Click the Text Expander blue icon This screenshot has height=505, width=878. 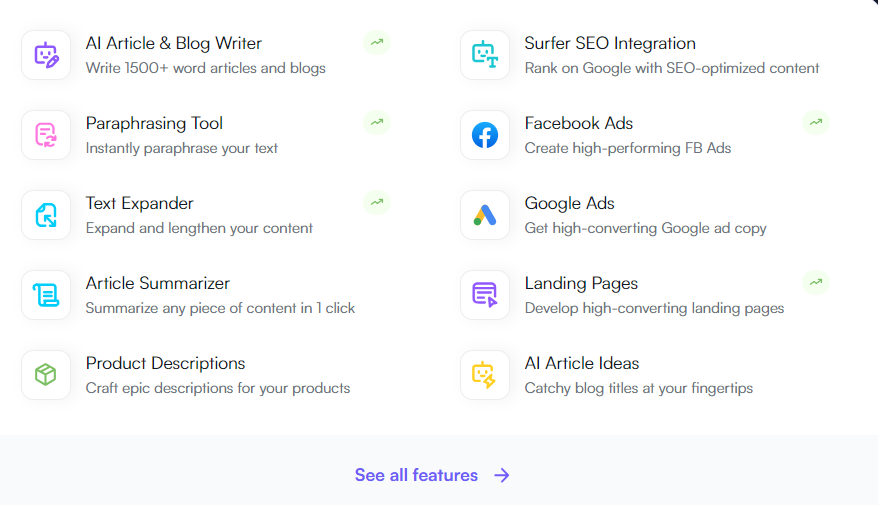tap(46, 215)
